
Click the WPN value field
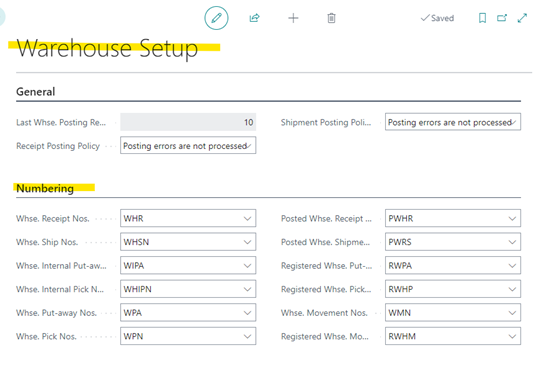pos(188,336)
